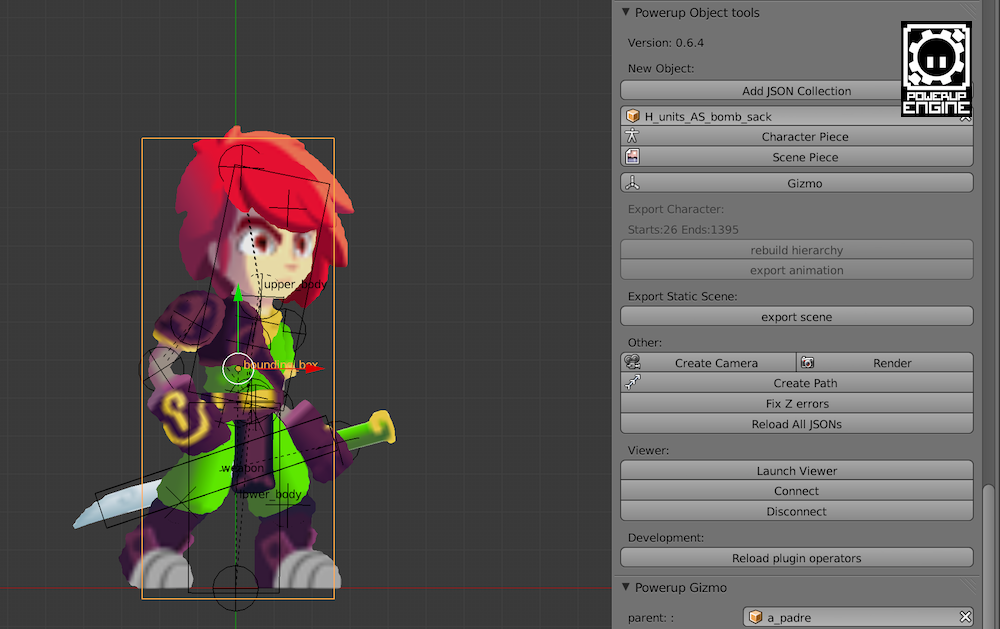Select the a_padre parent name field
This screenshot has height=629, width=1000.
[x=858, y=617]
